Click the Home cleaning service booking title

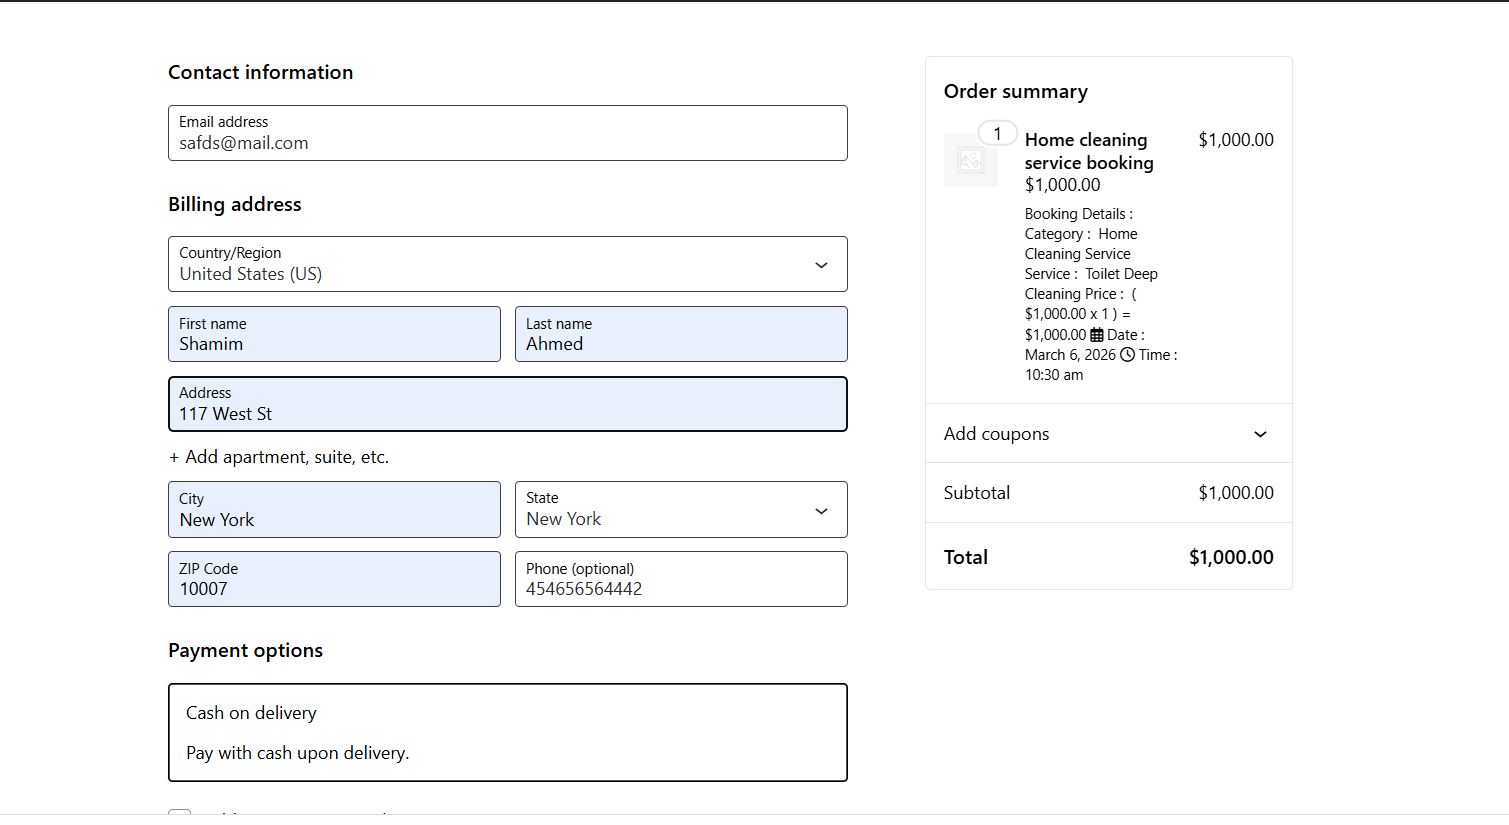pyautogui.click(x=1088, y=151)
